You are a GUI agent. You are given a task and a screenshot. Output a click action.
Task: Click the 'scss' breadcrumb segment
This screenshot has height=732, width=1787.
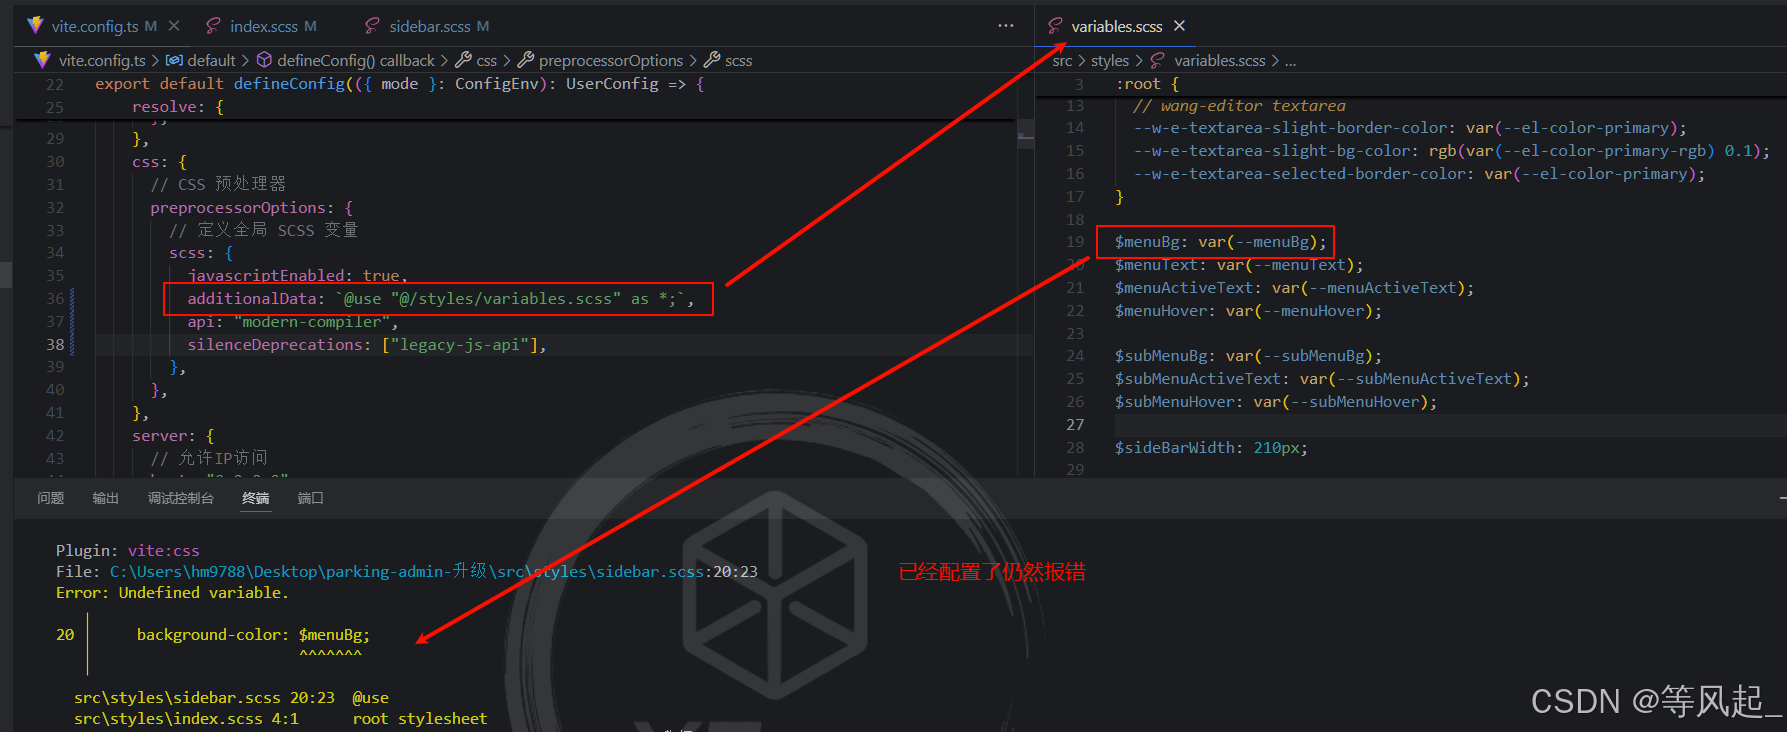click(x=739, y=61)
